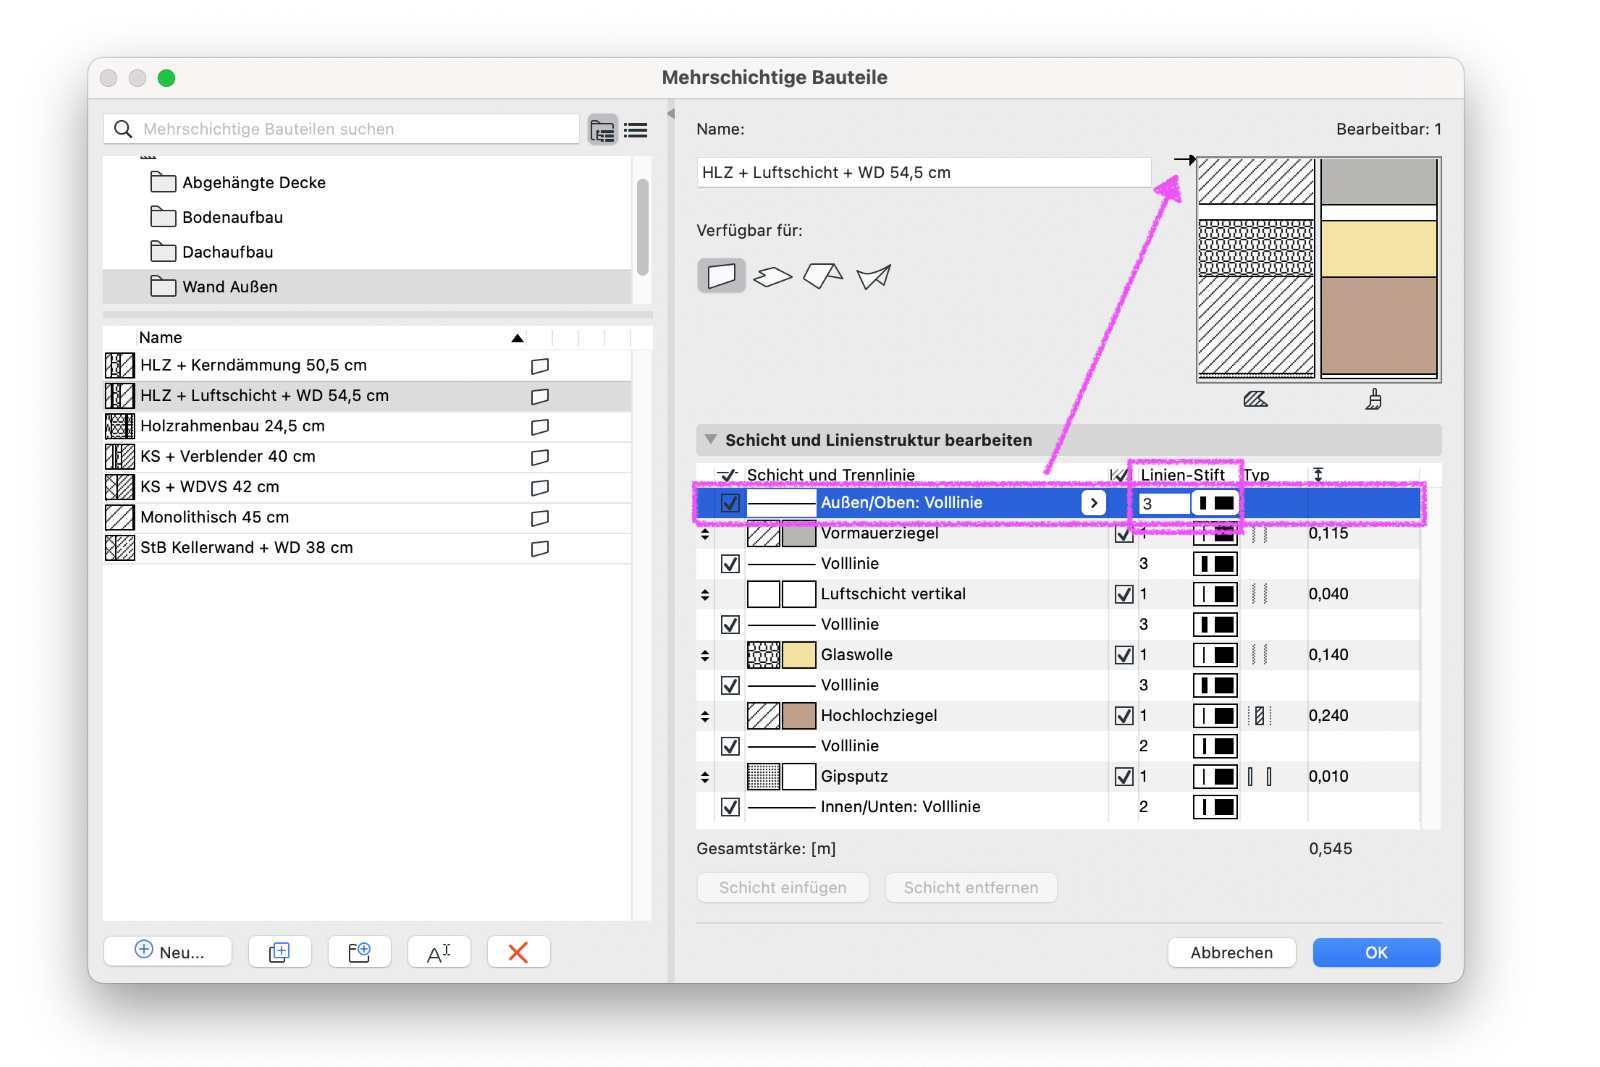Click the Mehrschichtige Bauteilen suchen search field

coord(342,129)
